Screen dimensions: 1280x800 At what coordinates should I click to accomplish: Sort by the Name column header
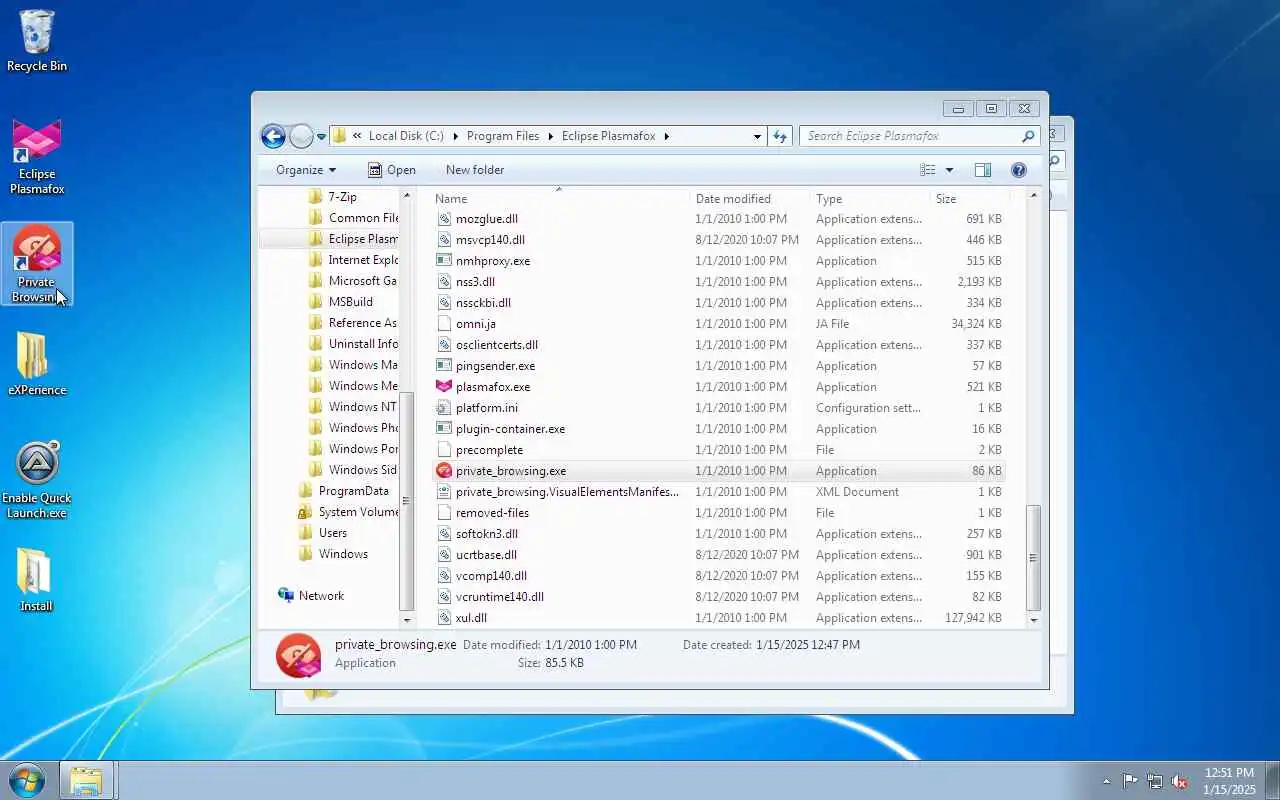click(x=559, y=199)
